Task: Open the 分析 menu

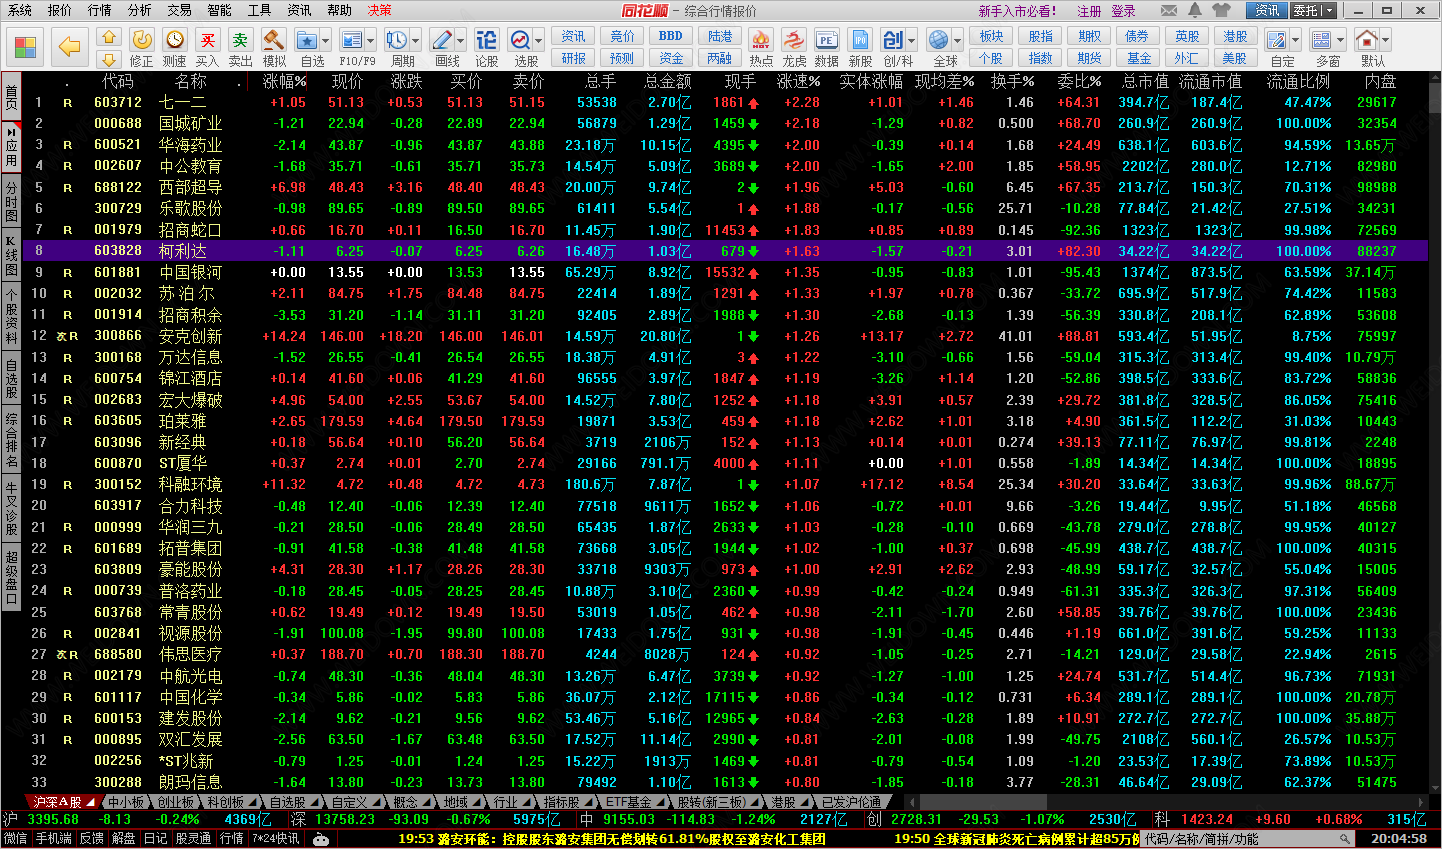Action: point(140,10)
